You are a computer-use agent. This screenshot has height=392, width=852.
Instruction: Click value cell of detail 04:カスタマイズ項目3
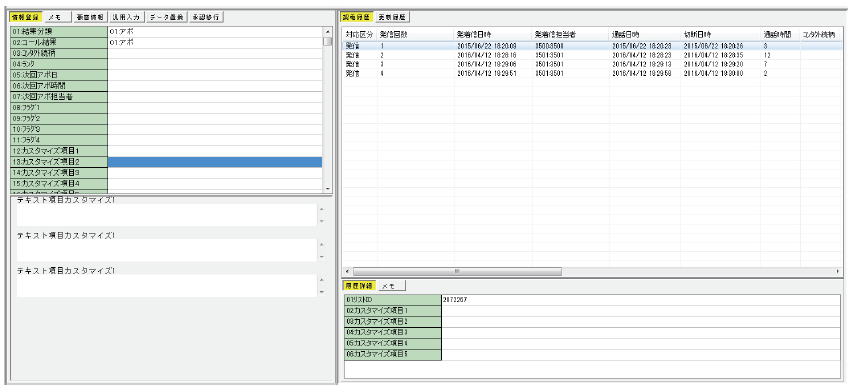[641, 333]
